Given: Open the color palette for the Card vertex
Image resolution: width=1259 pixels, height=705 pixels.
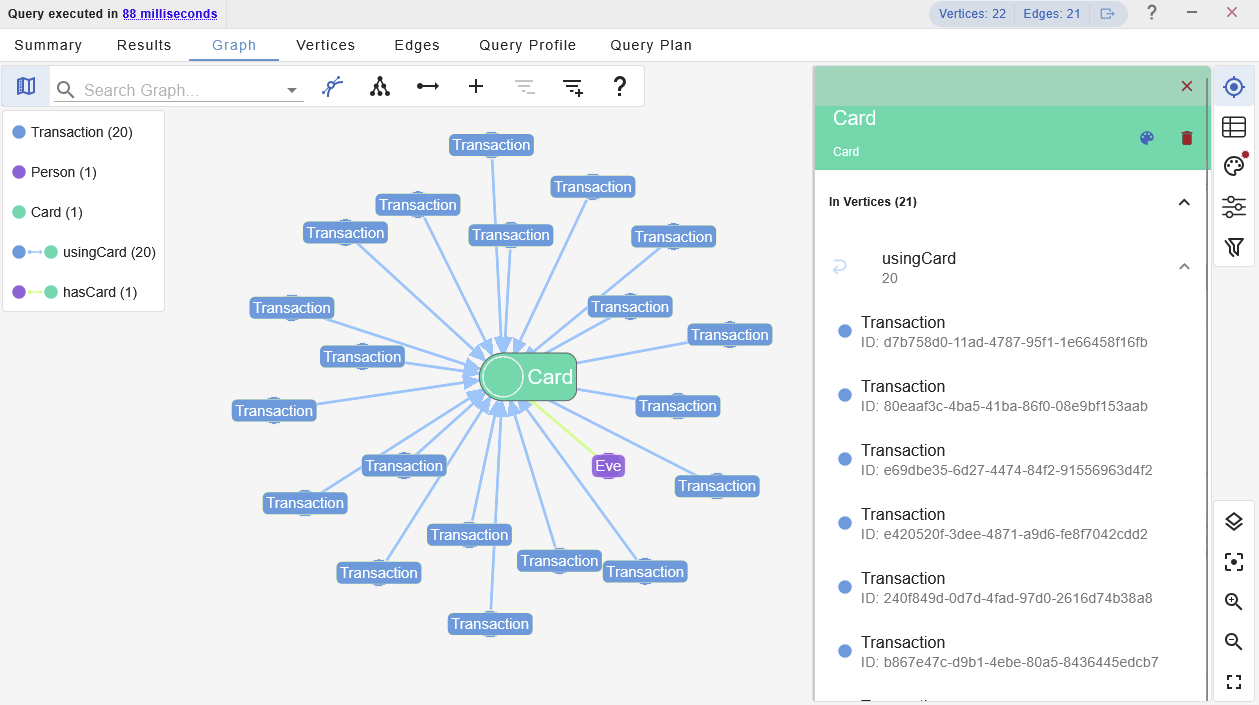Looking at the screenshot, I should 1147,138.
